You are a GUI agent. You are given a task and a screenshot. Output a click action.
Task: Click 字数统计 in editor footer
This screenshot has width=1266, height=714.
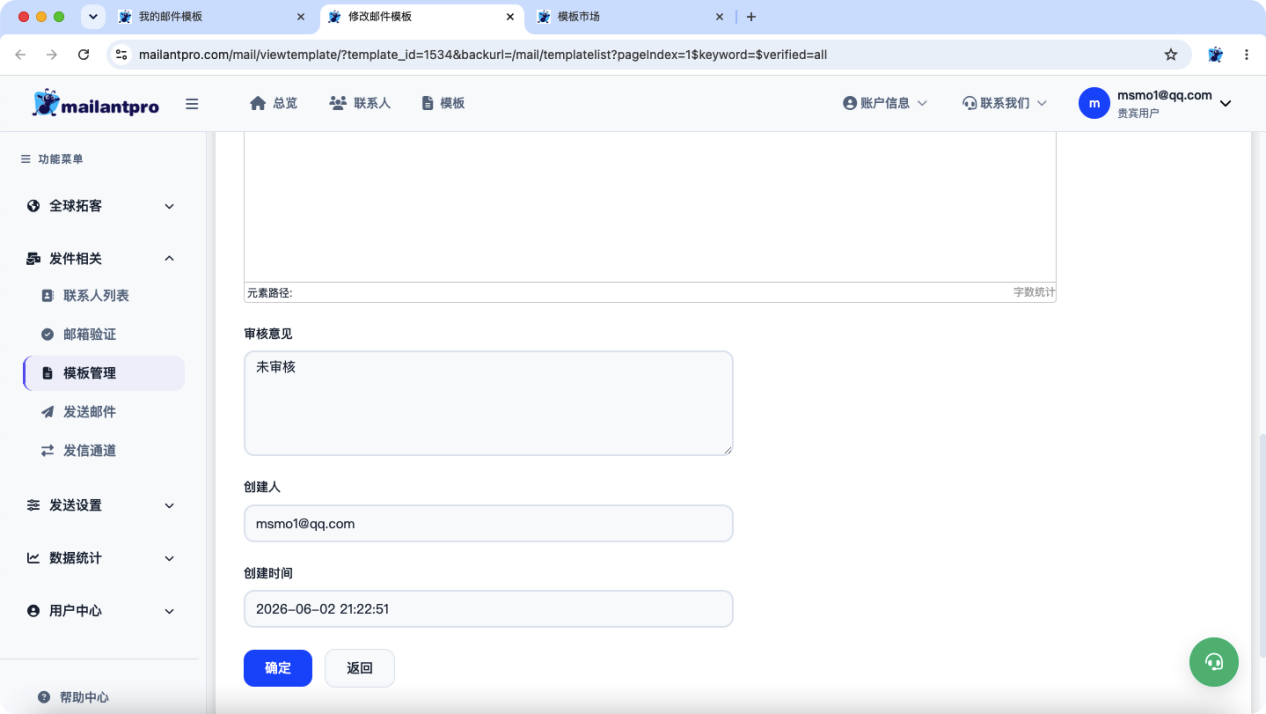point(1033,293)
